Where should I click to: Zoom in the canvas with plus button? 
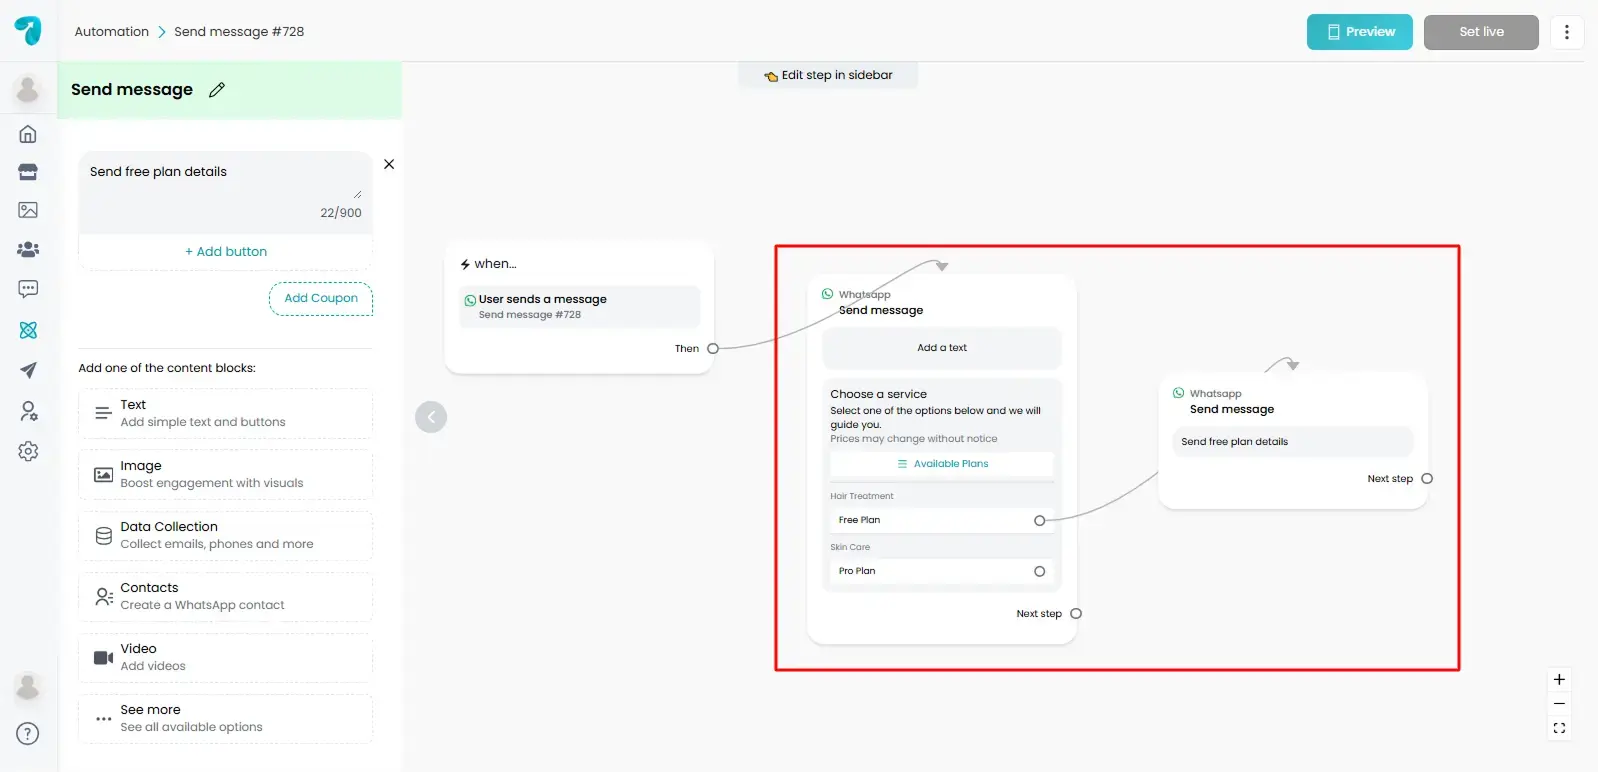pyautogui.click(x=1559, y=680)
